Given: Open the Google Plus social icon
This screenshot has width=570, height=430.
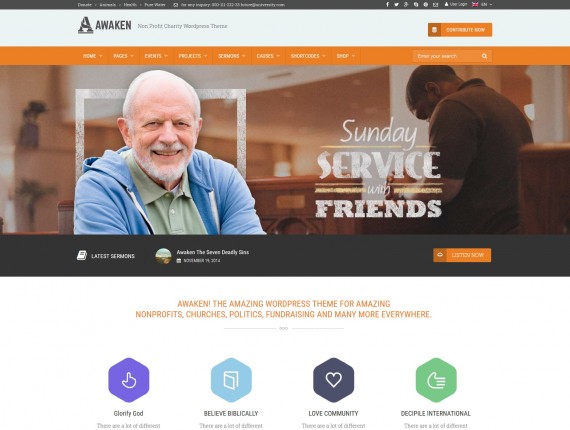Looking at the screenshot, I should coord(406,5).
